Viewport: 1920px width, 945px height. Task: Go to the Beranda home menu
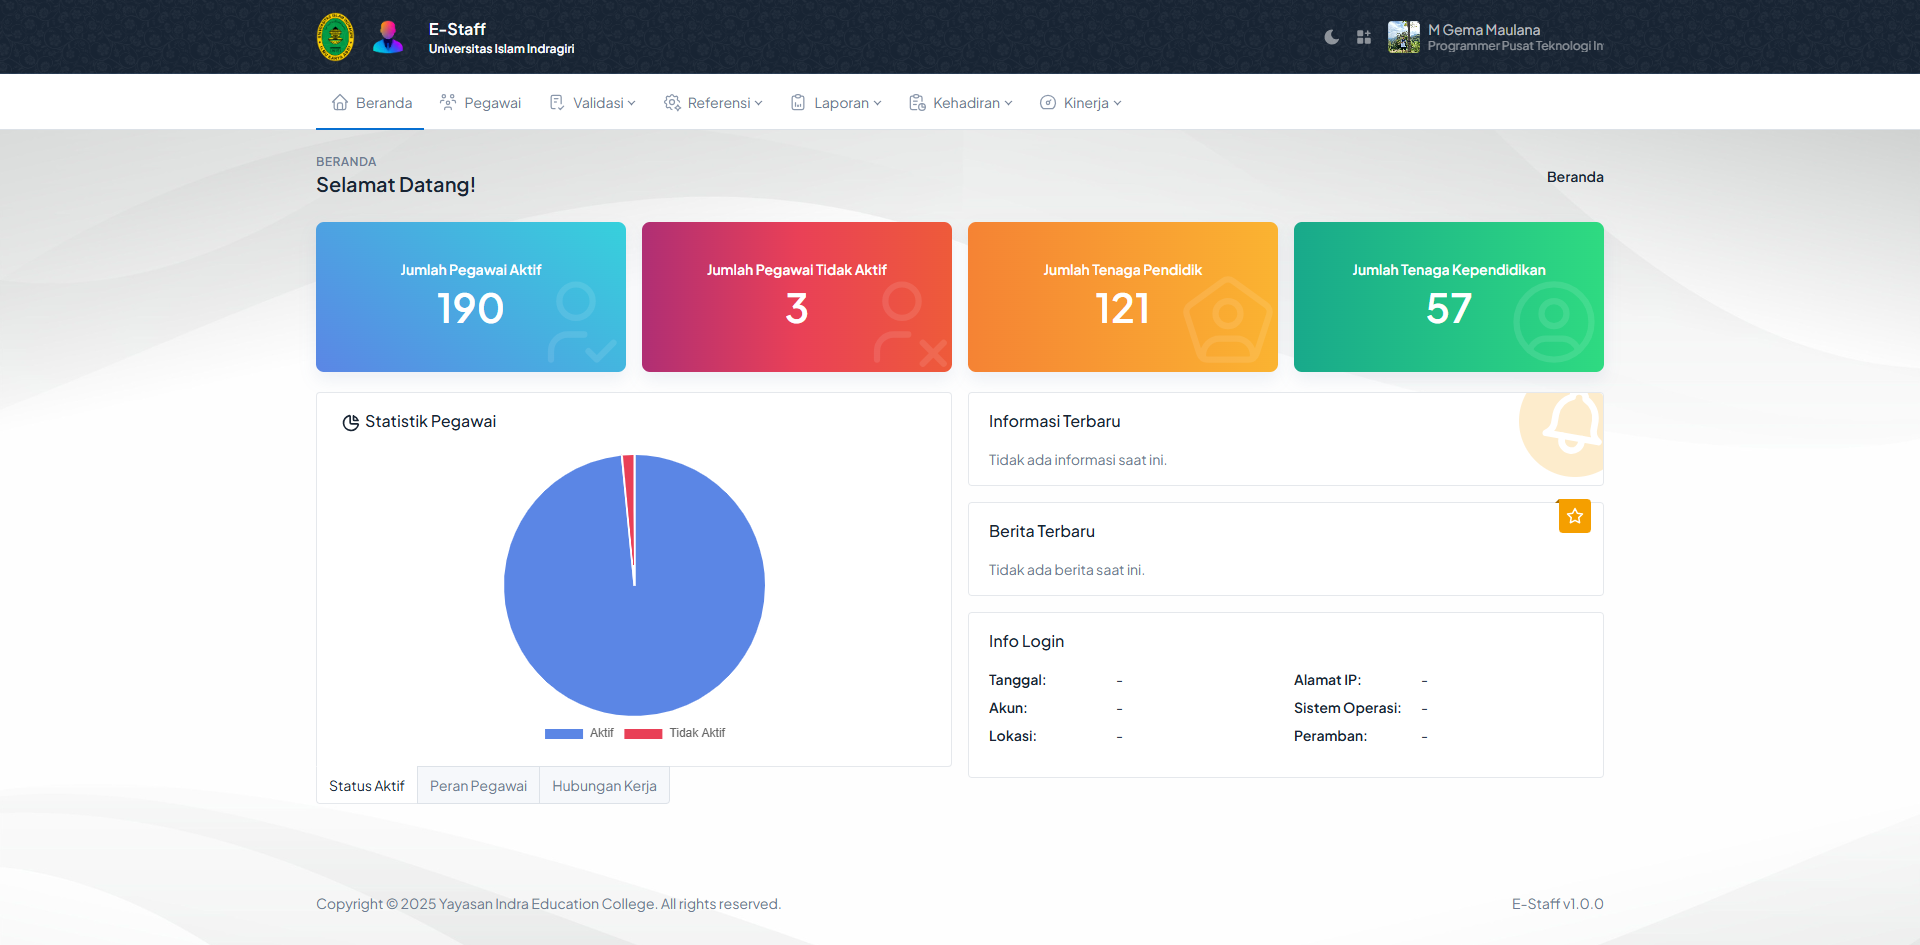(x=371, y=103)
